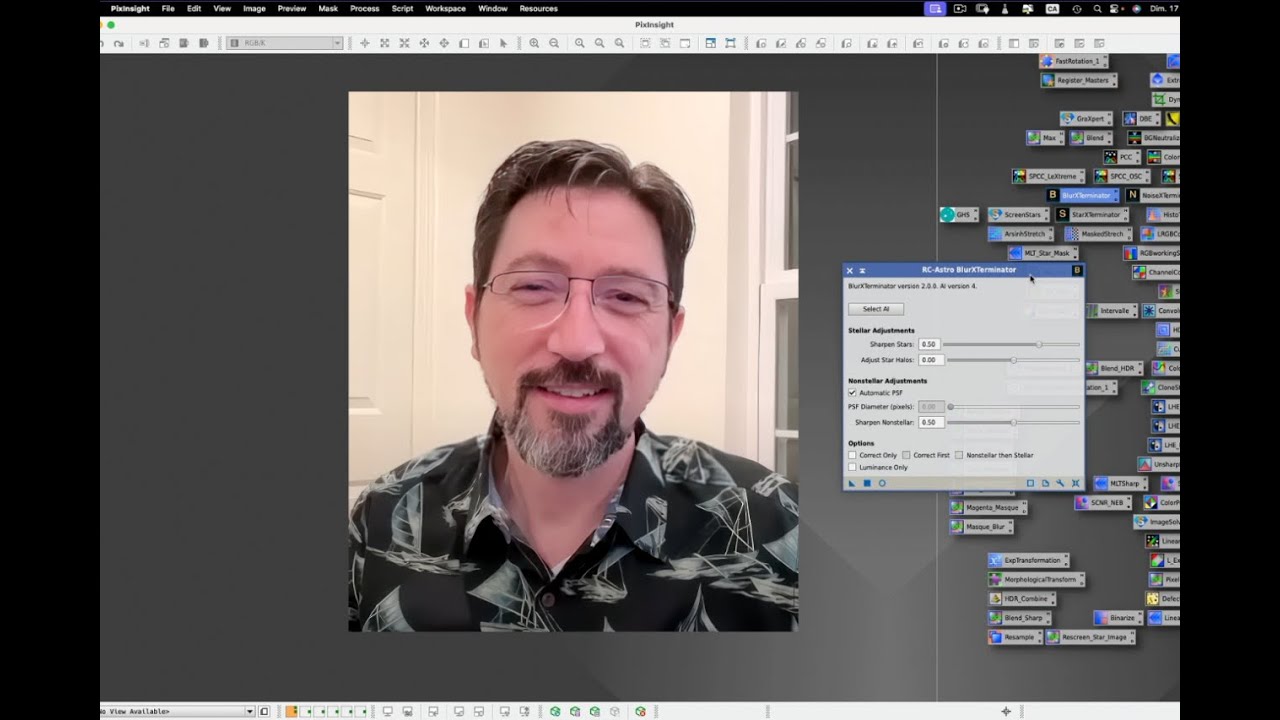Shade the BlurXTerminator window using collapse icon
The height and width of the screenshot is (720, 1280).
[862, 270]
